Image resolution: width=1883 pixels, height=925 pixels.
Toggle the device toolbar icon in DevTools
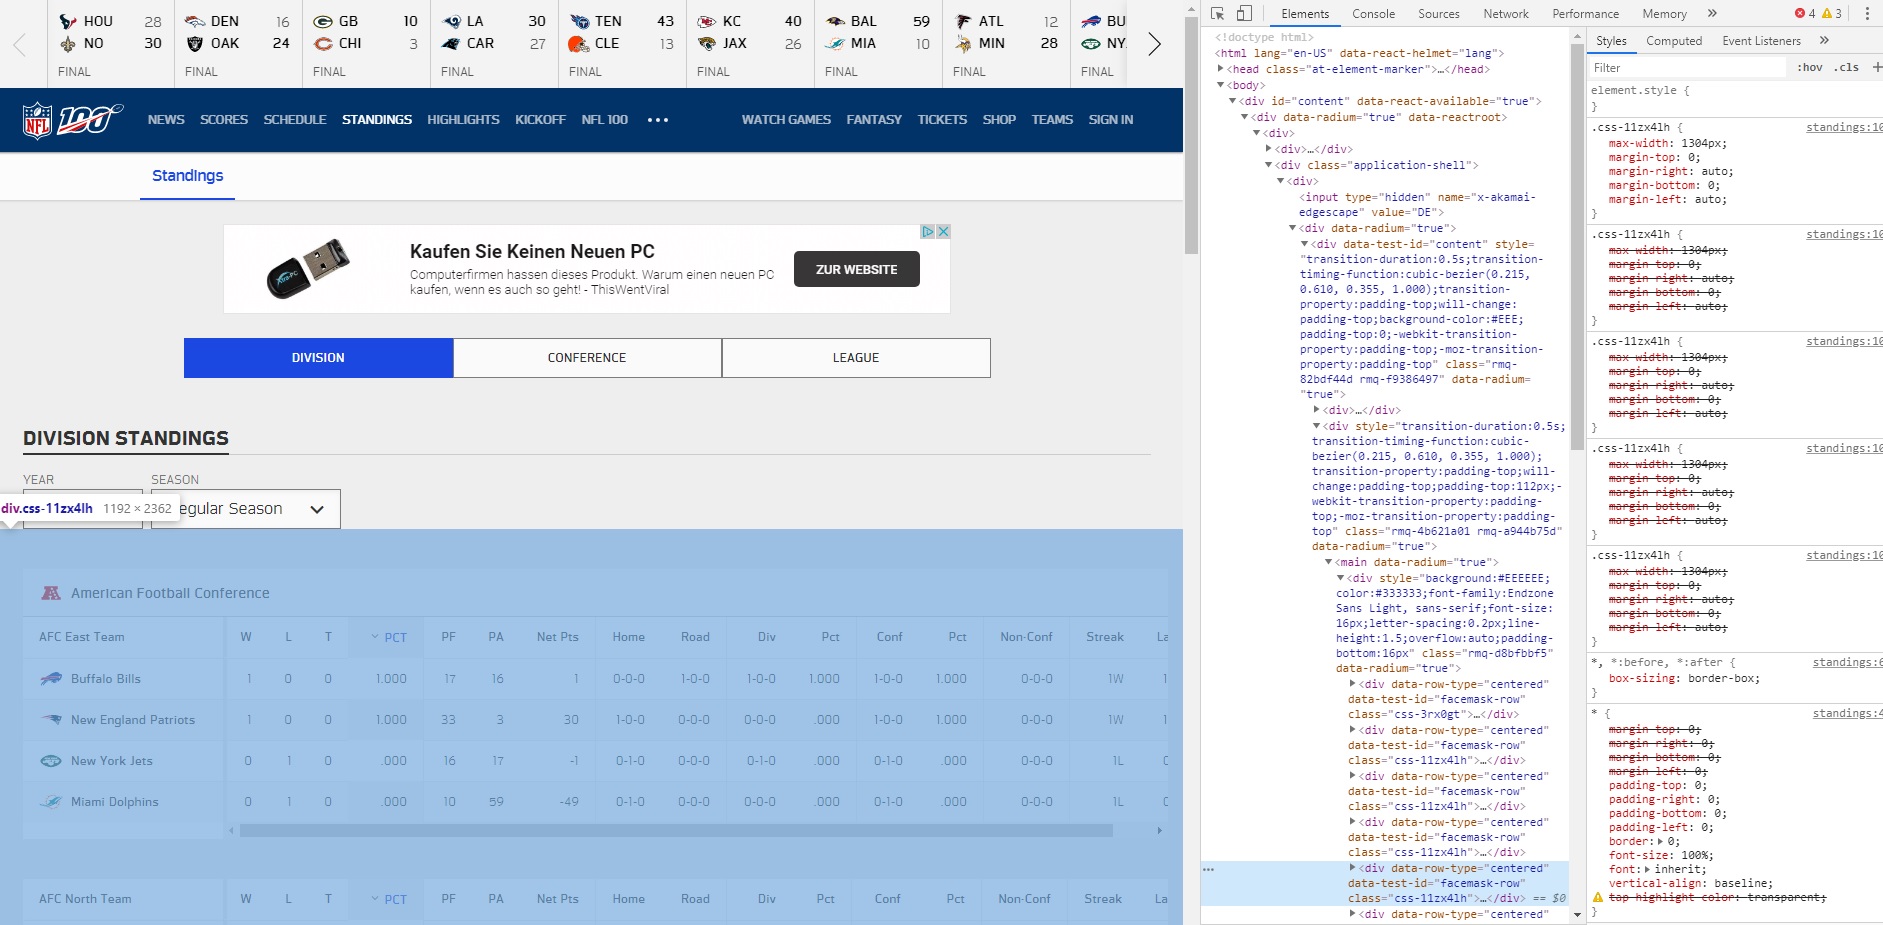point(1244,14)
